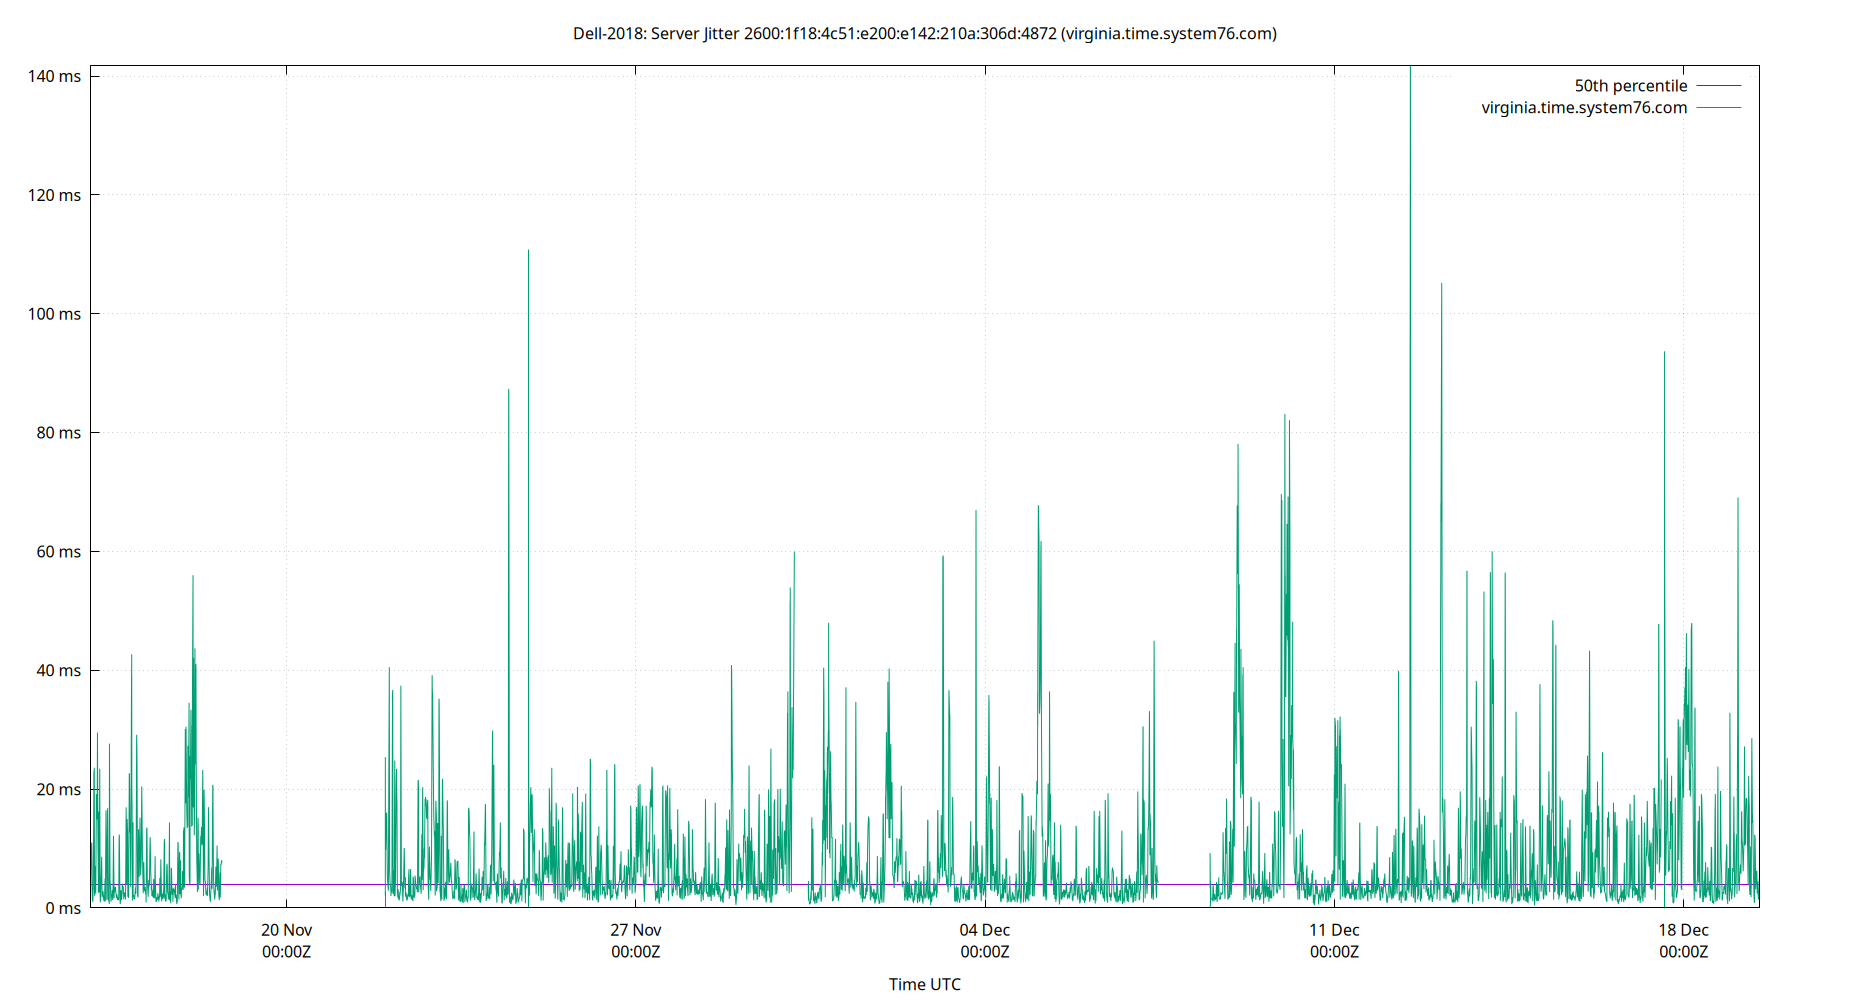Click the "Time UTC" axis label
Viewport: 1850px width, 1000px height.
tap(925, 984)
